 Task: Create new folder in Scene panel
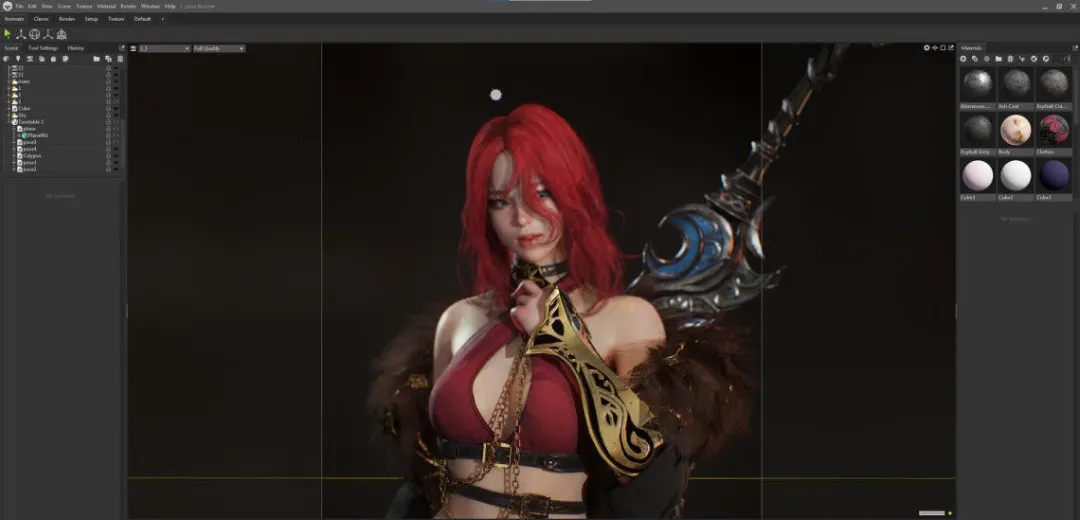tap(96, 59)
